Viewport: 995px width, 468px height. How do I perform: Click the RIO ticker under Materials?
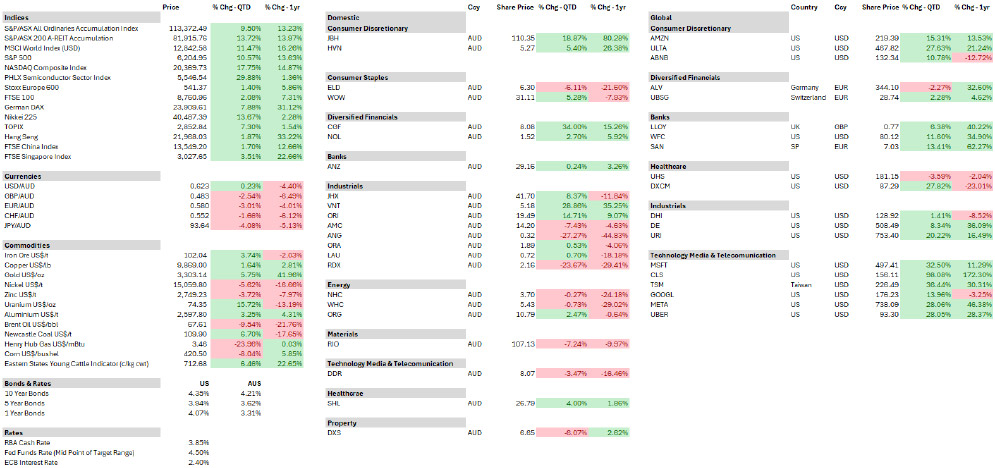333,344
